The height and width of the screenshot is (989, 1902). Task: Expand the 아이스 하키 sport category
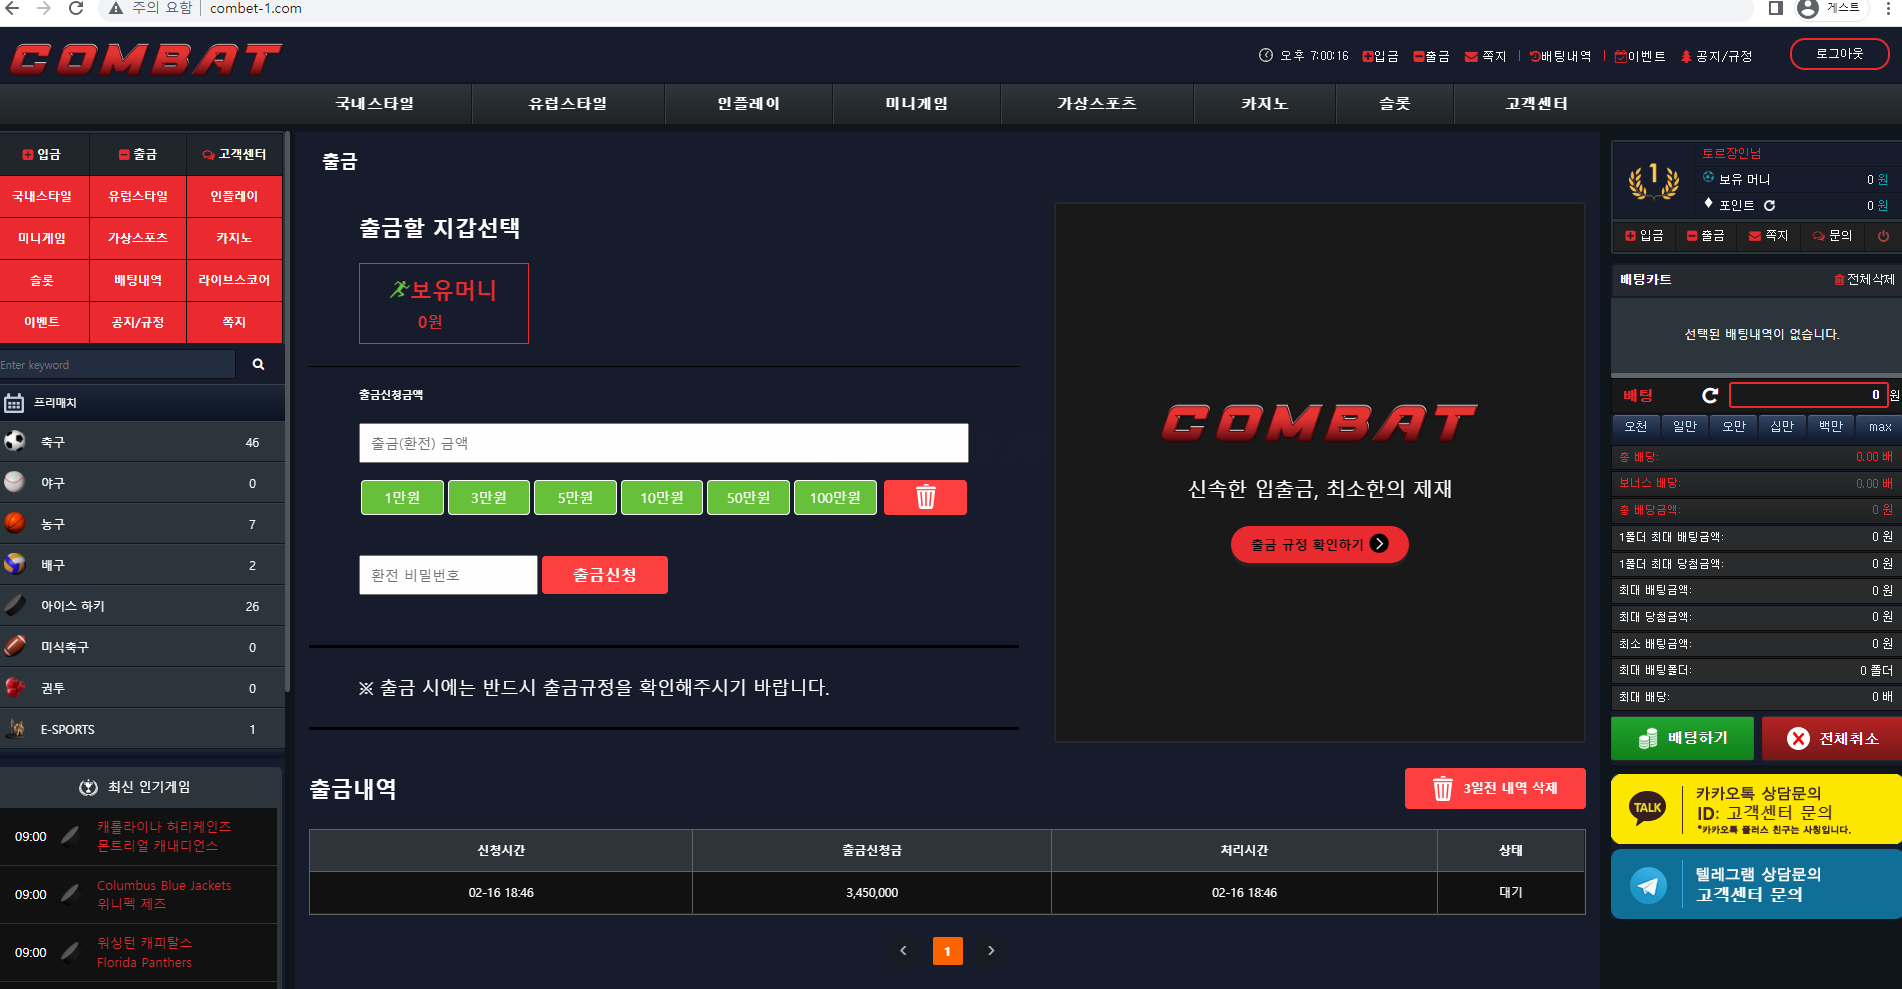point(142,606)
